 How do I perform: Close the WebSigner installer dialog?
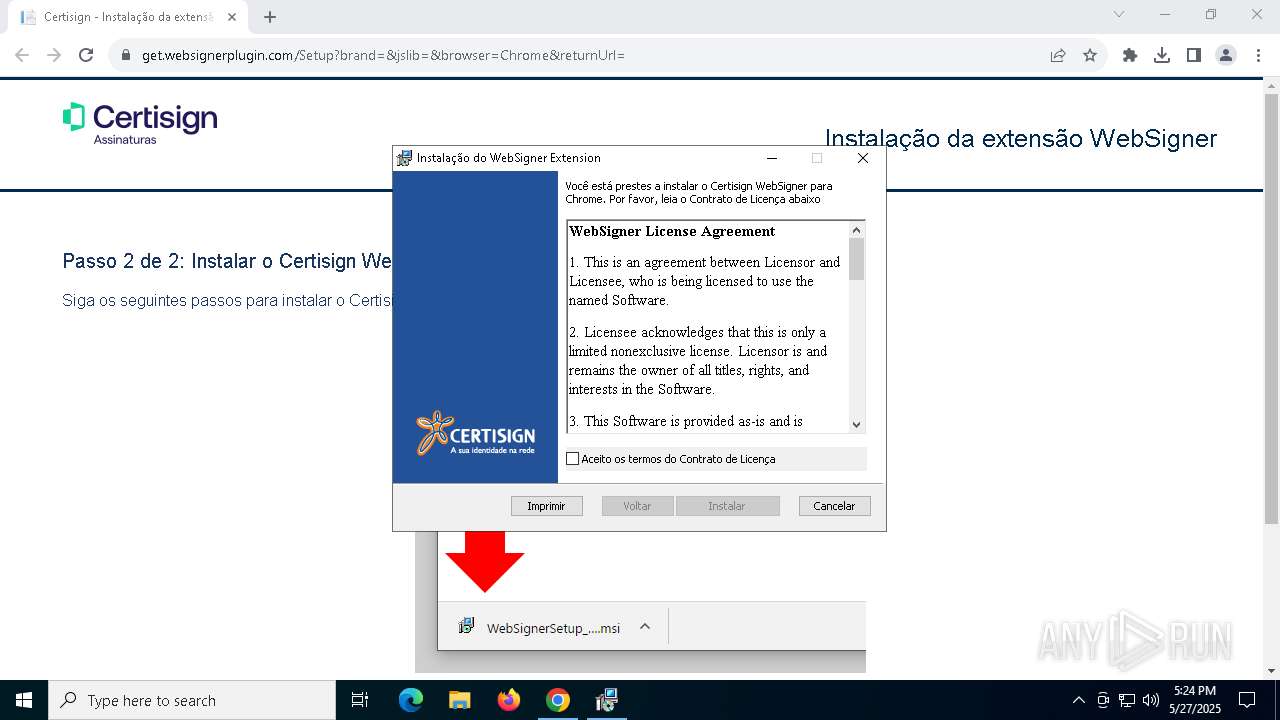pyautogui.click(x=863, y=158)
